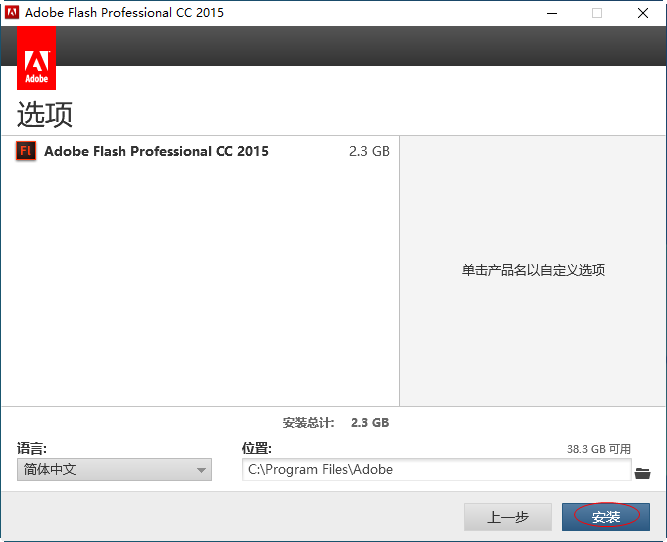Click the 安装总计 total label
667x542 pixels.
pos(308,423)
